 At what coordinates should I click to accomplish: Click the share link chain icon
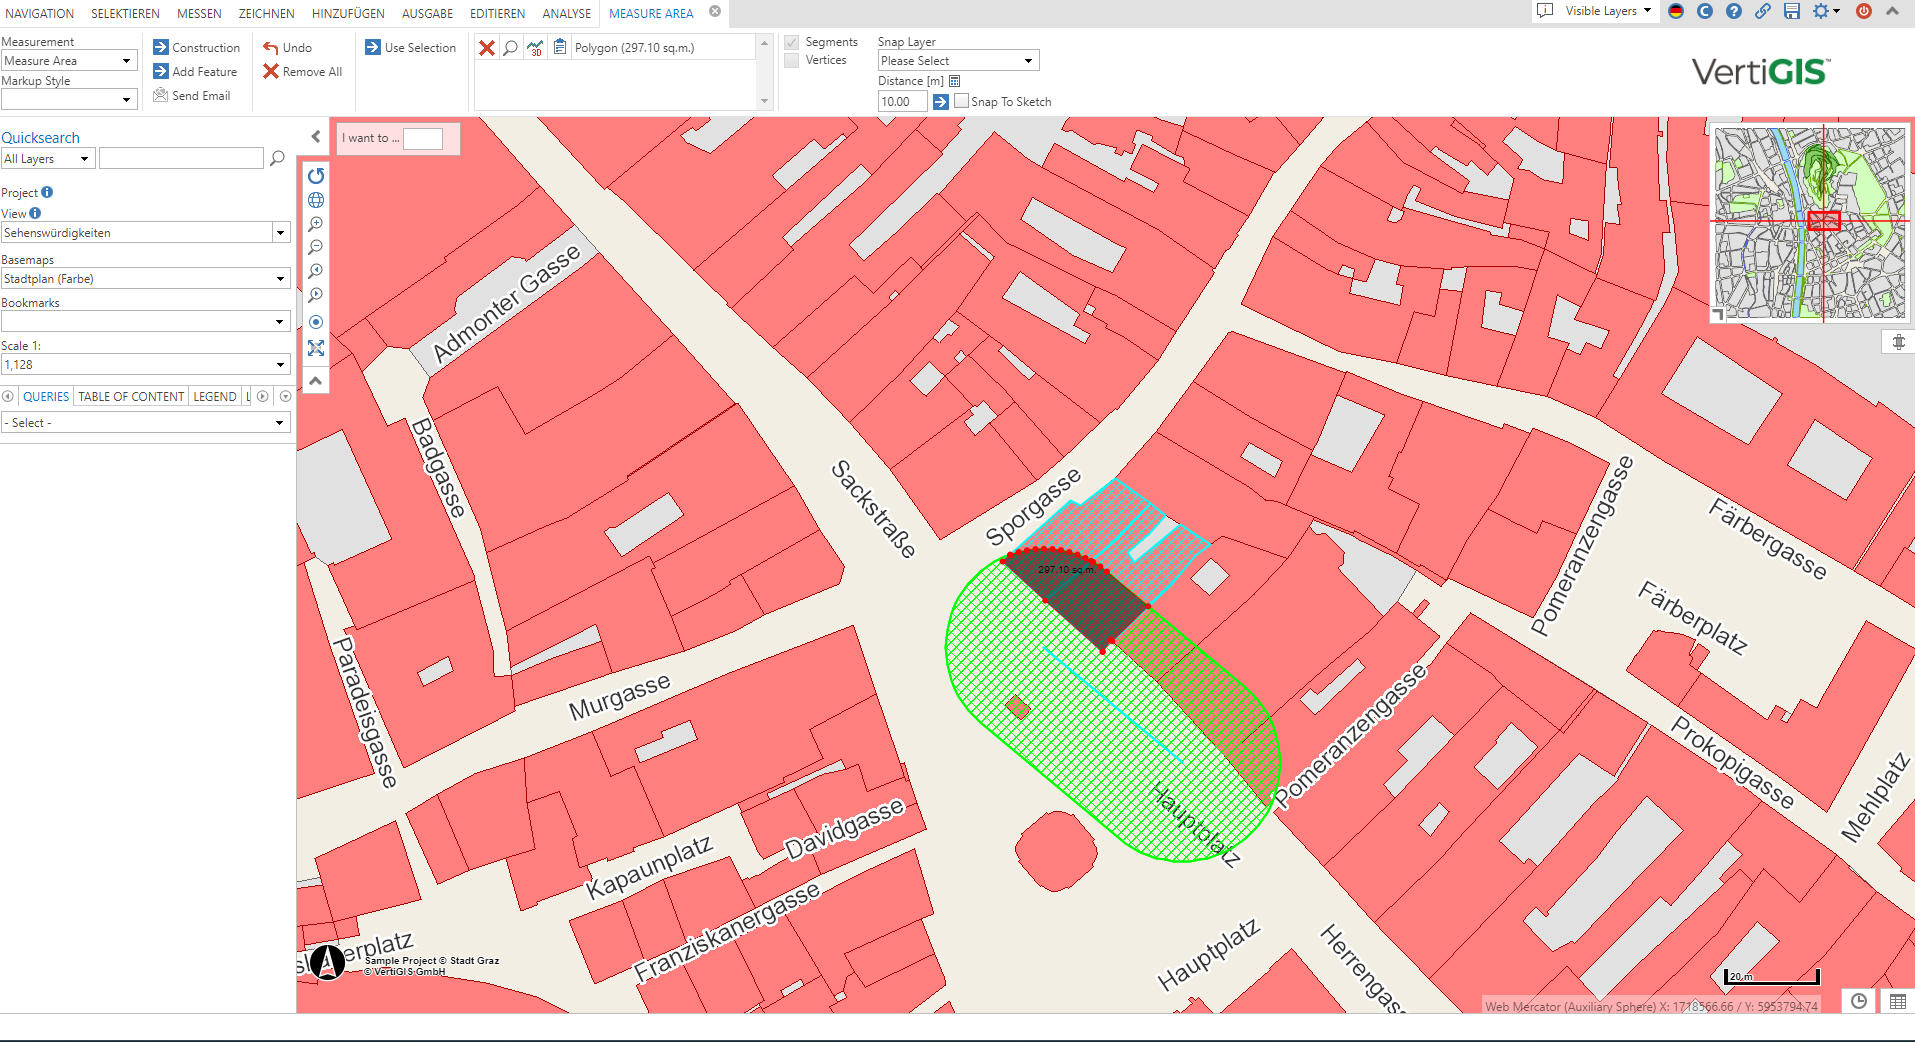click(x=1762, y=11)
